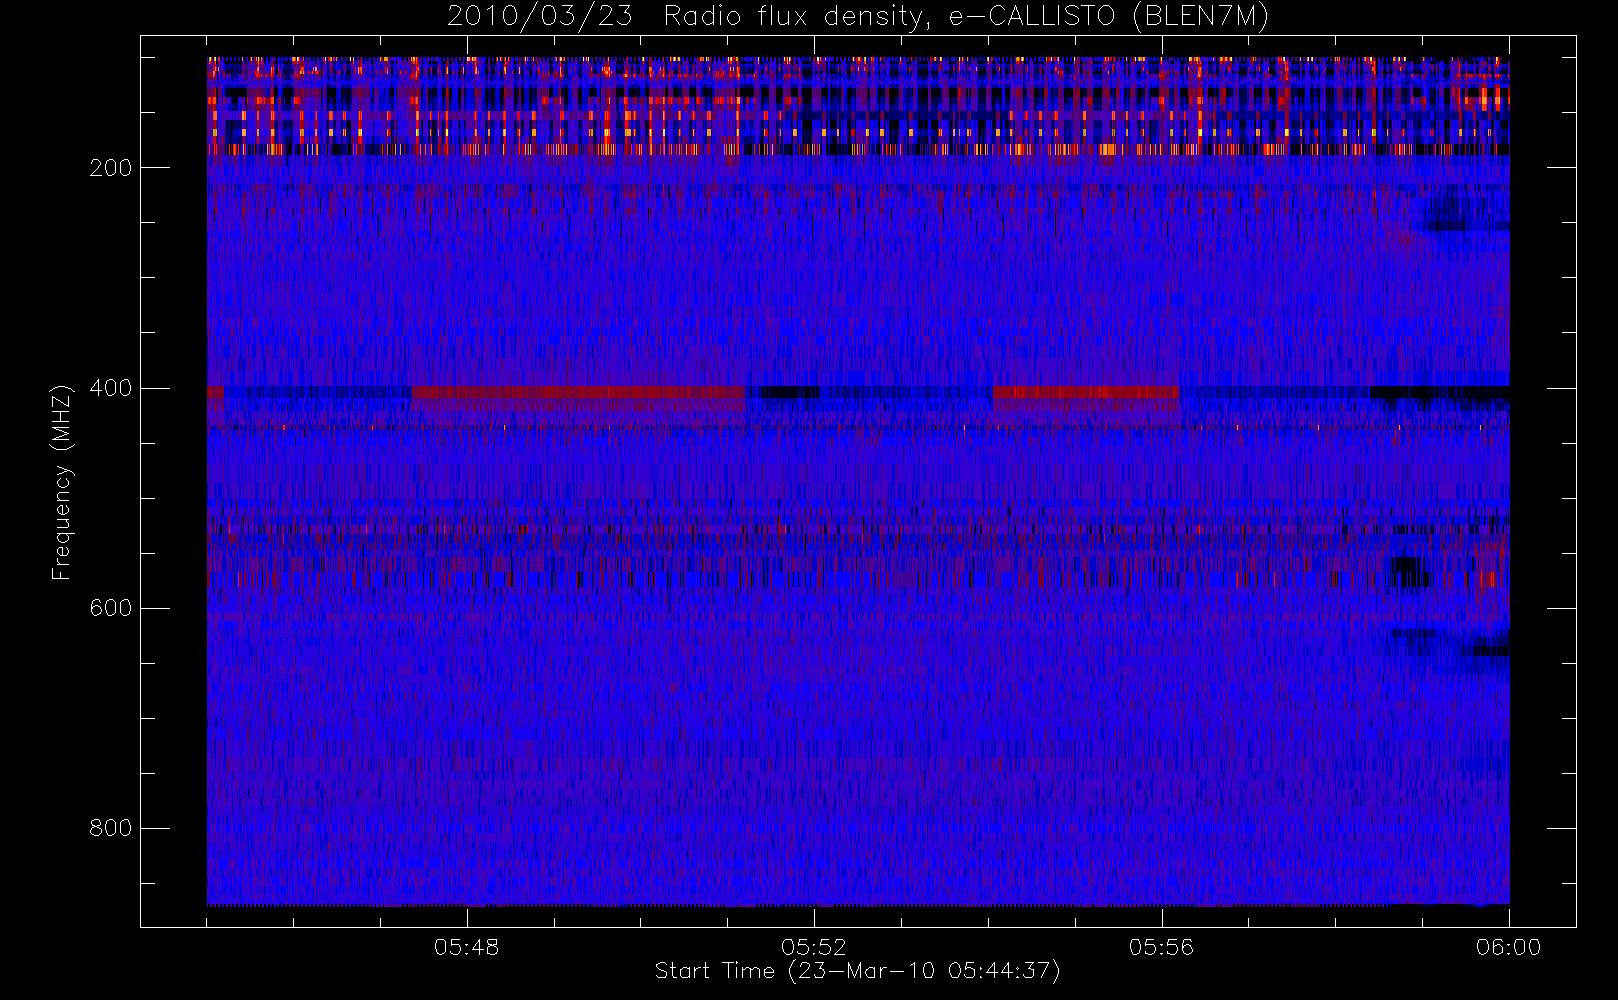This screenshot has height=1000, width=1618.
Task: Click the 05:56 time tick label
Action: pyautogui.click(x=1161, y=947)
